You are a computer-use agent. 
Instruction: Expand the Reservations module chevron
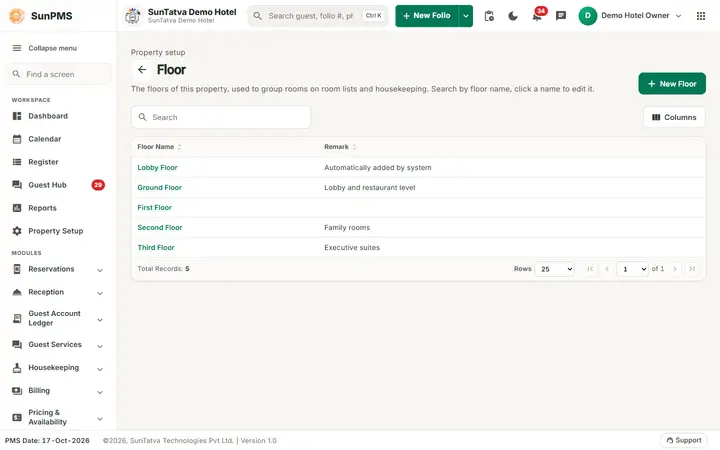click(x=100, y=270)
